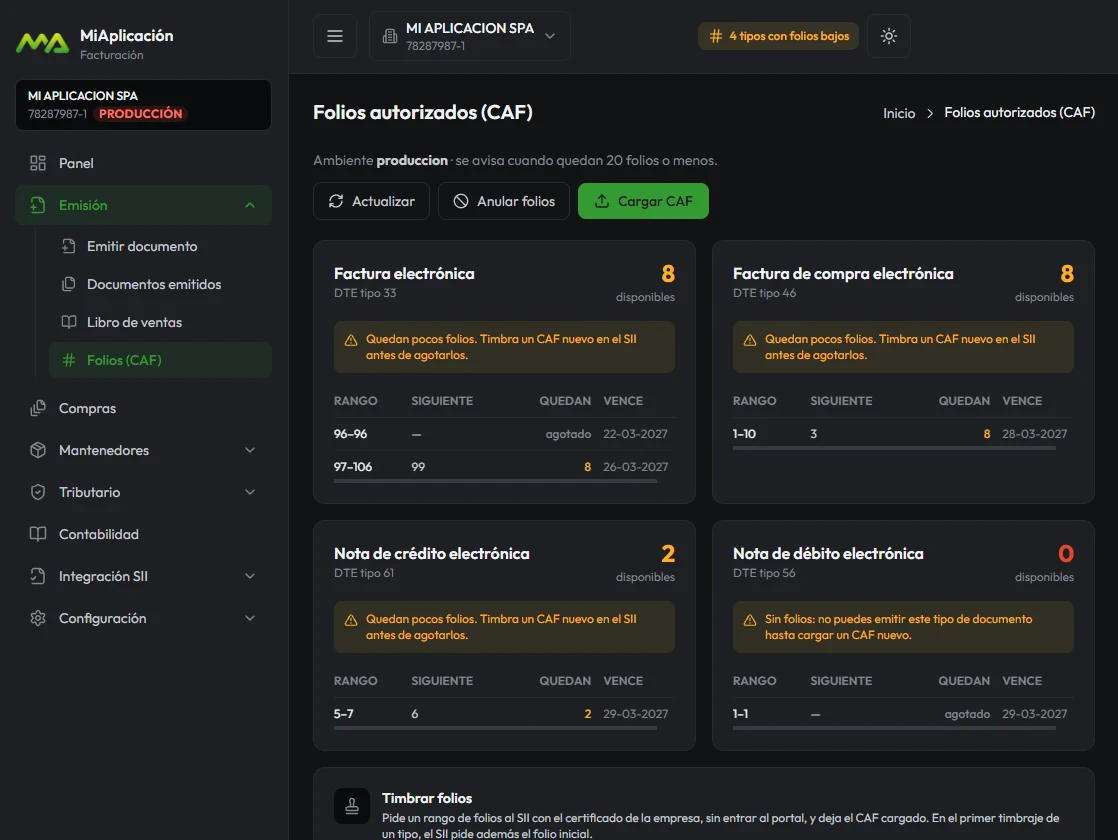The height and width of the screenshot is (840, 1118).
Task: Click the progress bar under range 1–10
Action: tap(894, 449)
